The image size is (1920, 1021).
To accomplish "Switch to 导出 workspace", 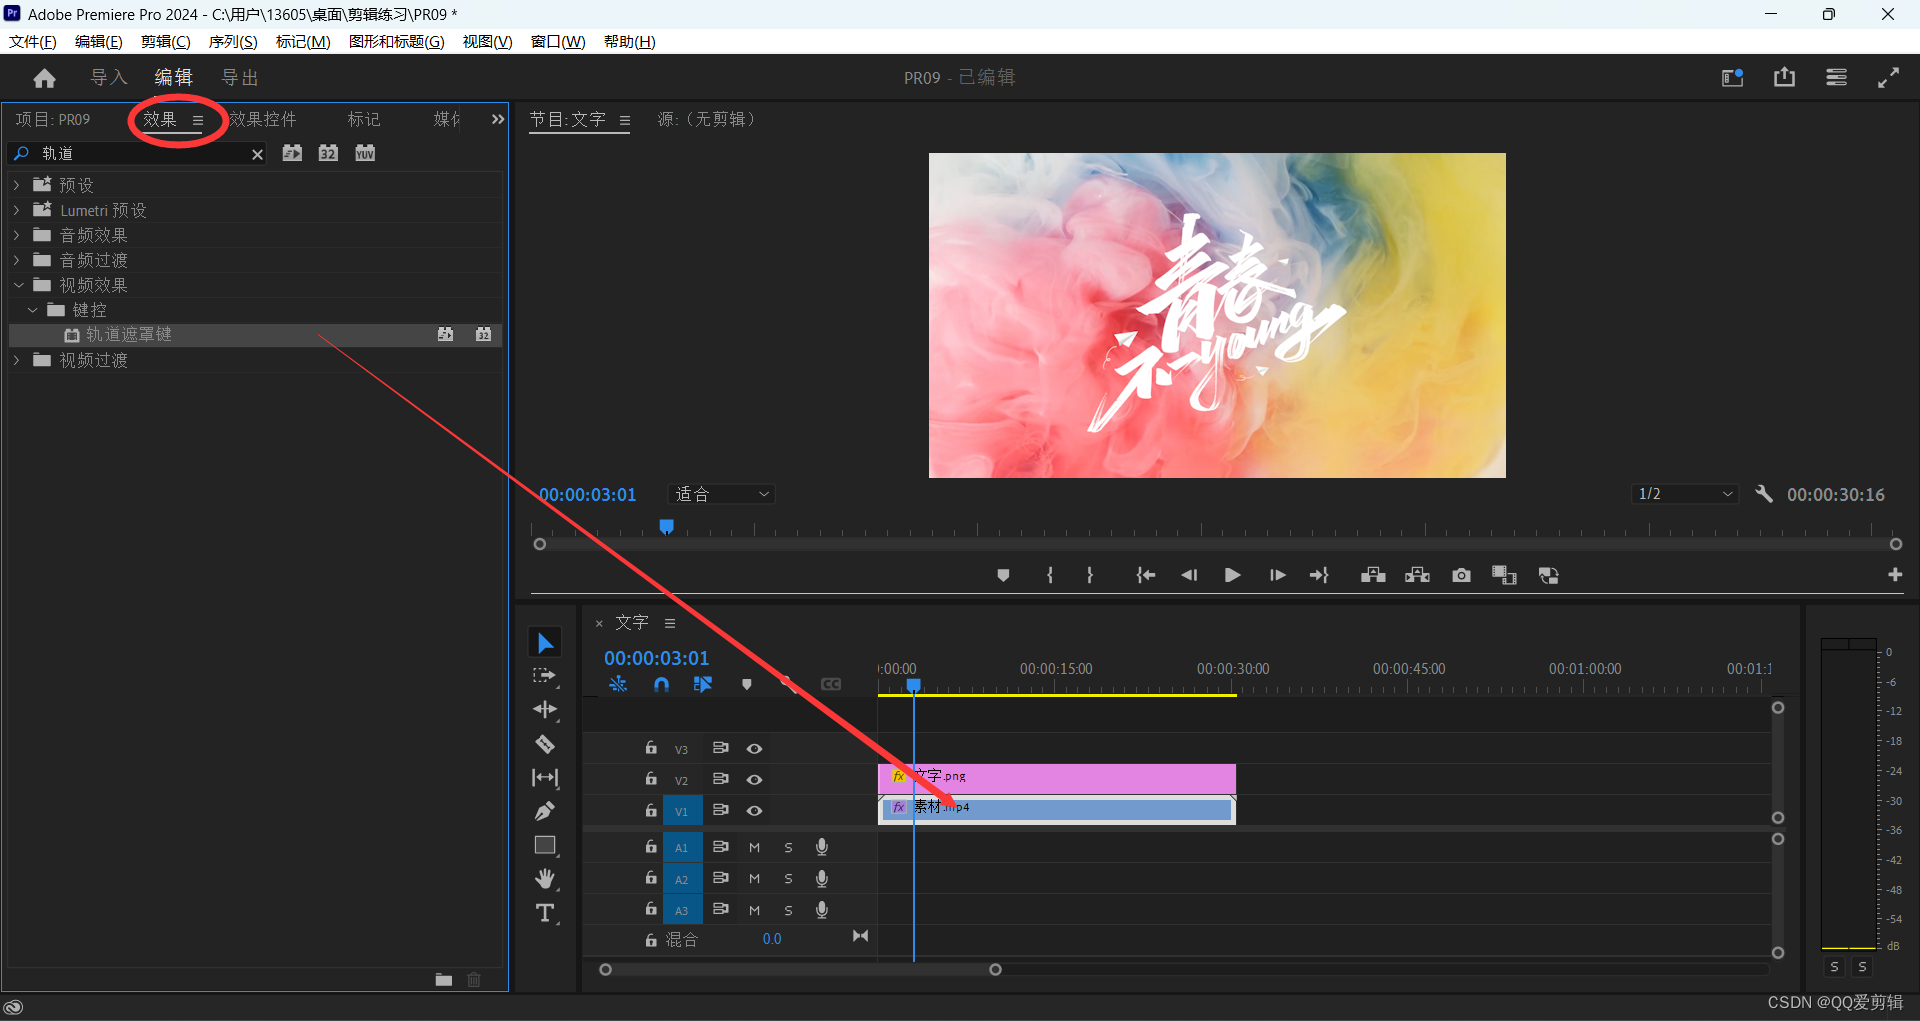I will (240, 77).
